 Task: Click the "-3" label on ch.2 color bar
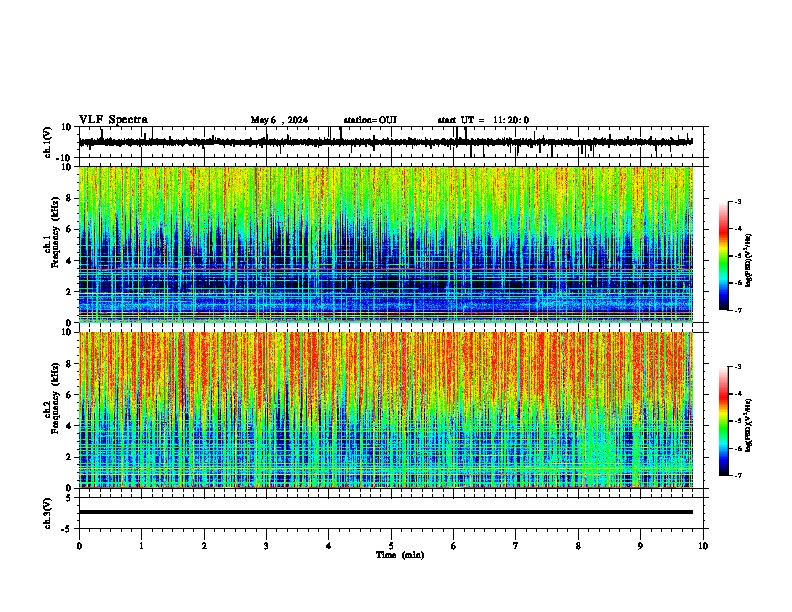pos(737,367)
